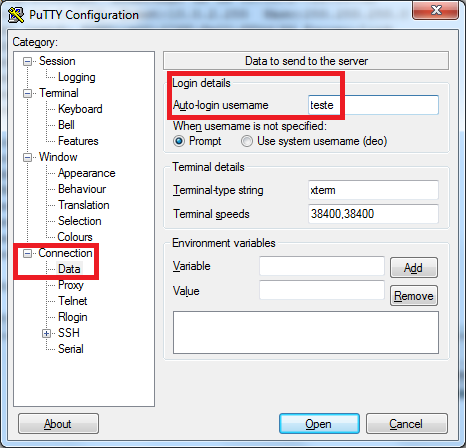Close the PuTTY Configuration window
The image size is (466, 448).
(436, 10)
